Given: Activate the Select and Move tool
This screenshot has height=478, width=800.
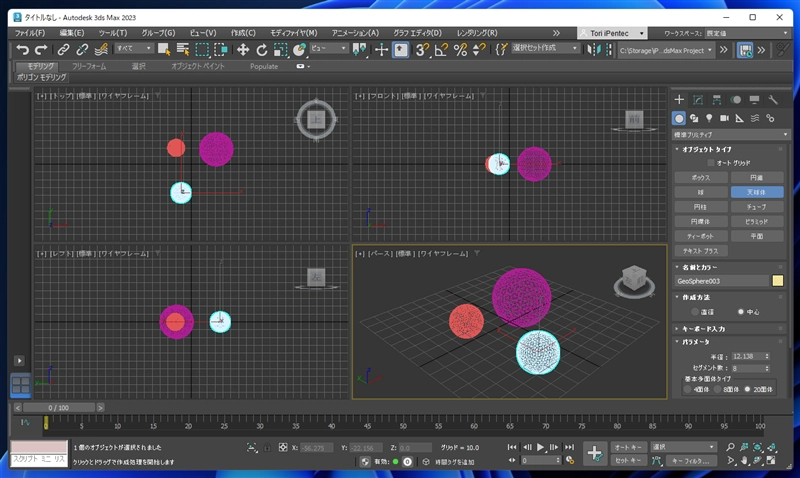Looking at the screenshot, I should 243,49.
